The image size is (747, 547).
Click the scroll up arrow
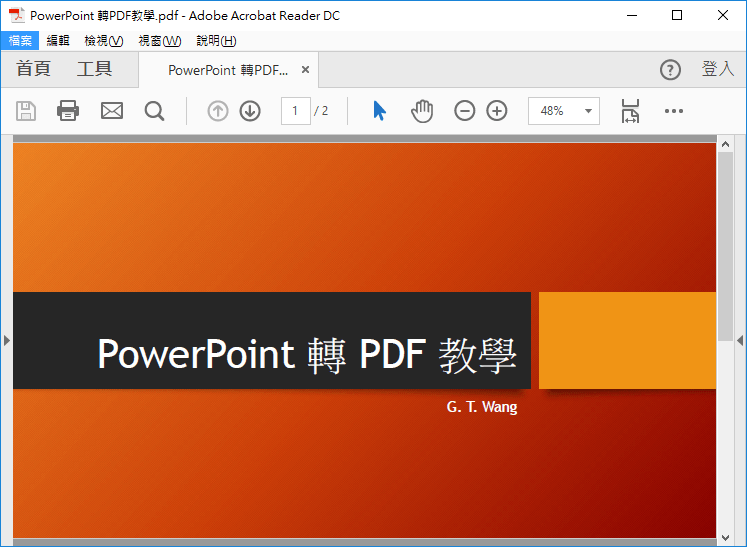pyautogui.click(x=726, y=144)
